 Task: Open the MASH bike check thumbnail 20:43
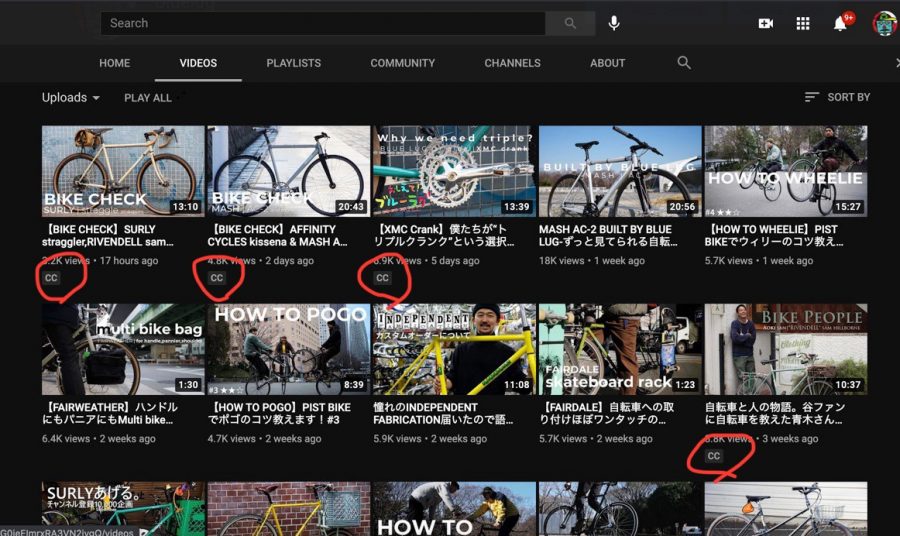(x=289, y=171)
